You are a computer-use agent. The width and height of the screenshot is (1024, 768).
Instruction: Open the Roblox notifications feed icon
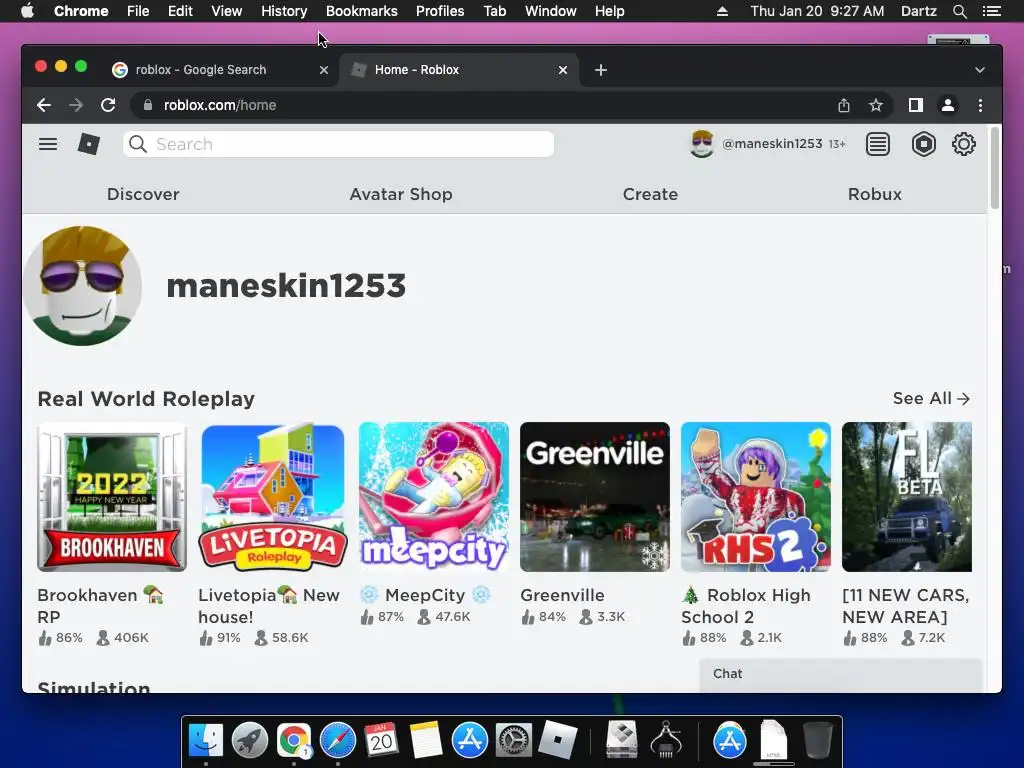tap(878, 144)
